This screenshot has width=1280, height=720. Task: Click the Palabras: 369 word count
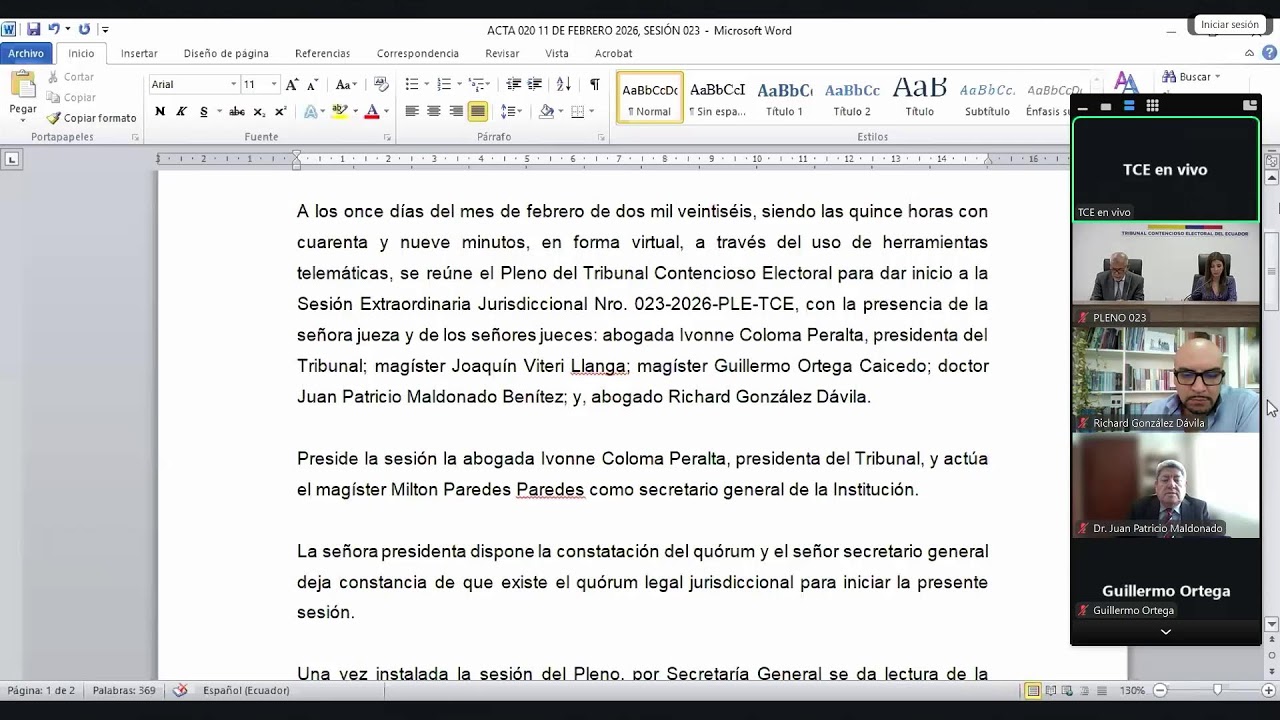tap(124, 690)
